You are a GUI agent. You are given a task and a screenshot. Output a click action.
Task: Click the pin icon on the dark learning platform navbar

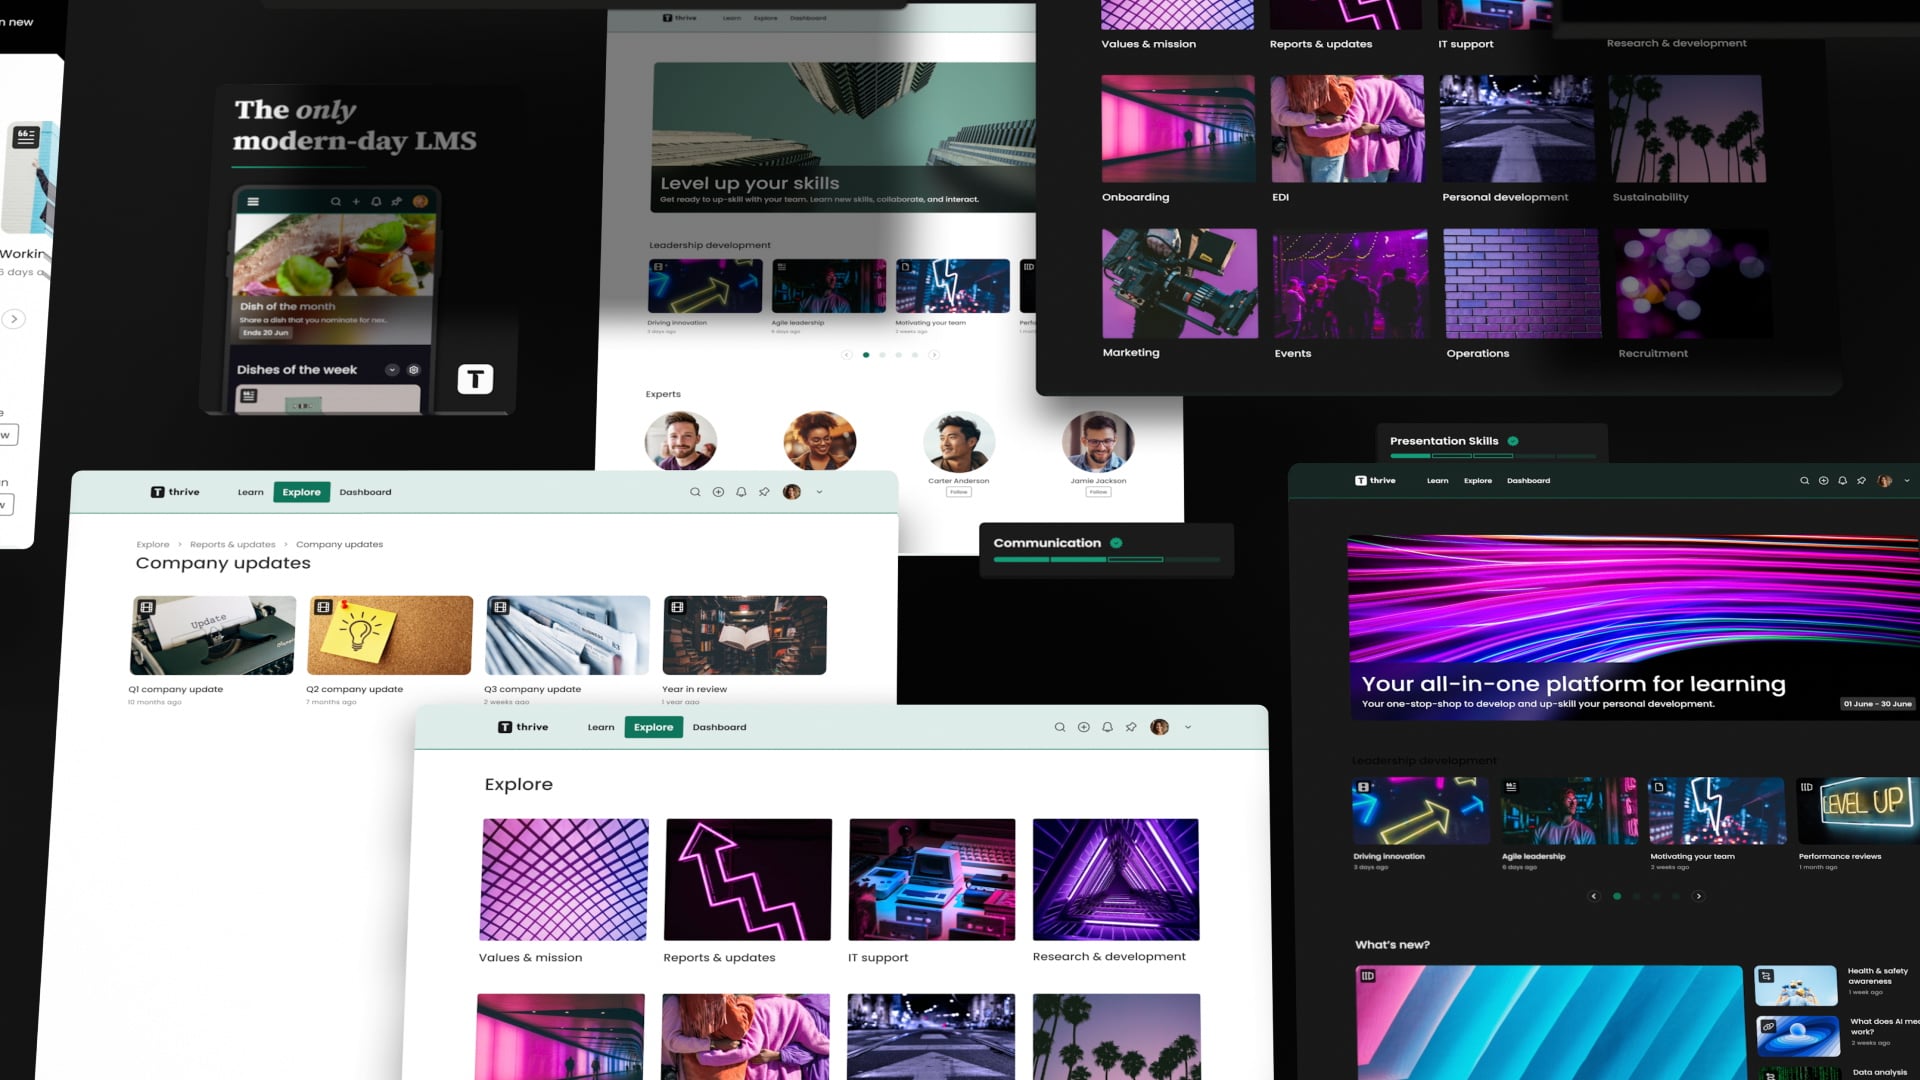[1861, 480]
